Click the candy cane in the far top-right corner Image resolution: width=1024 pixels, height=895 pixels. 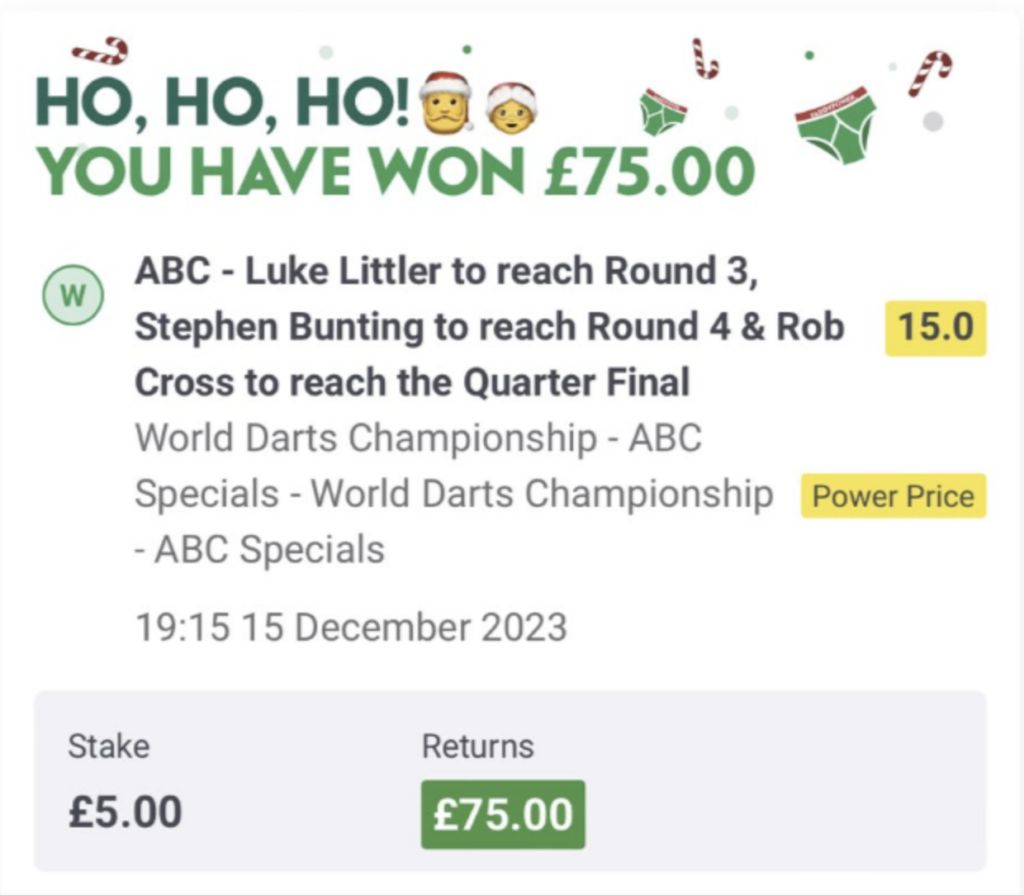(x=930, y=73)
